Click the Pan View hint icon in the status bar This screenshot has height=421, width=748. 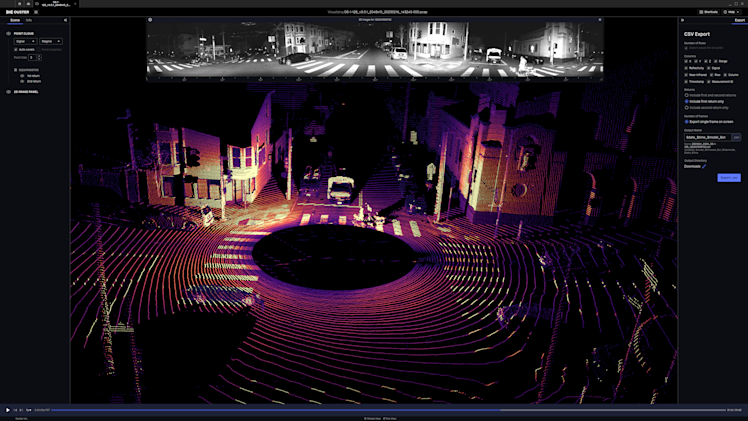384,419
